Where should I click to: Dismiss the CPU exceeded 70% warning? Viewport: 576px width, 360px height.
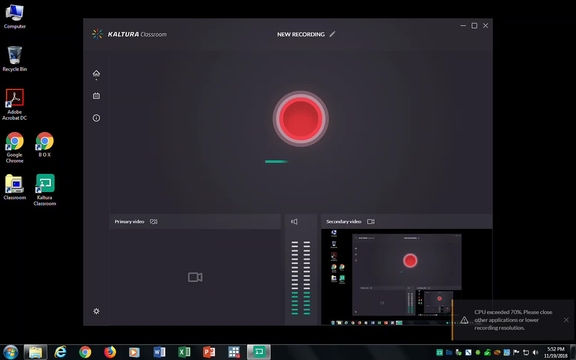(x=566, y=320)
